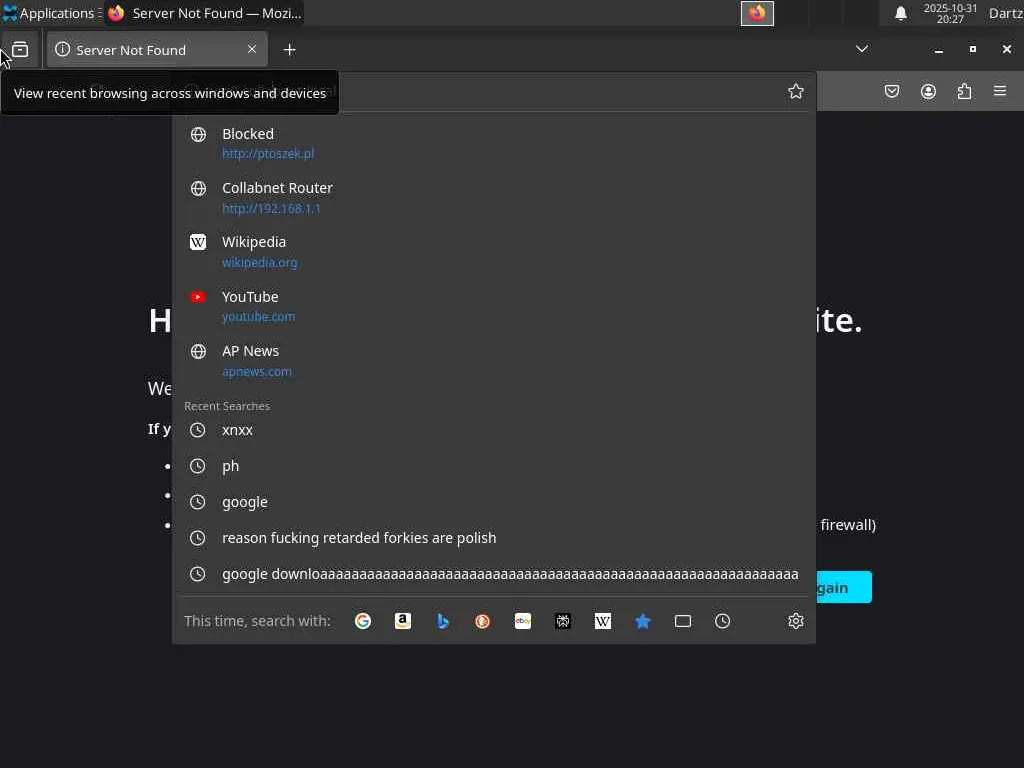Select the recent search ending 'are polish'

click(494, 537)
